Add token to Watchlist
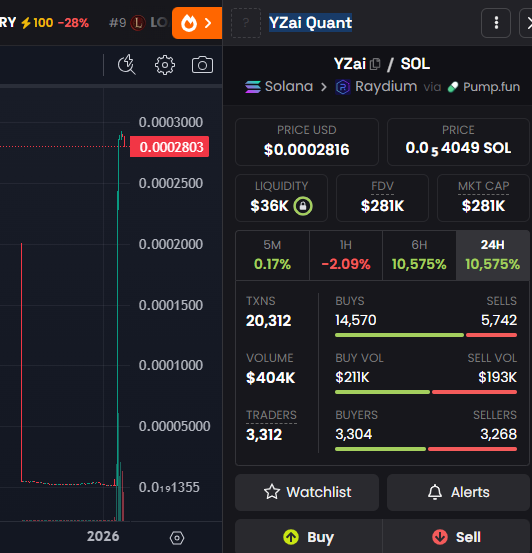Image resolution: width=532 pixels, height=553 pixels. click(x=307, y=492)
